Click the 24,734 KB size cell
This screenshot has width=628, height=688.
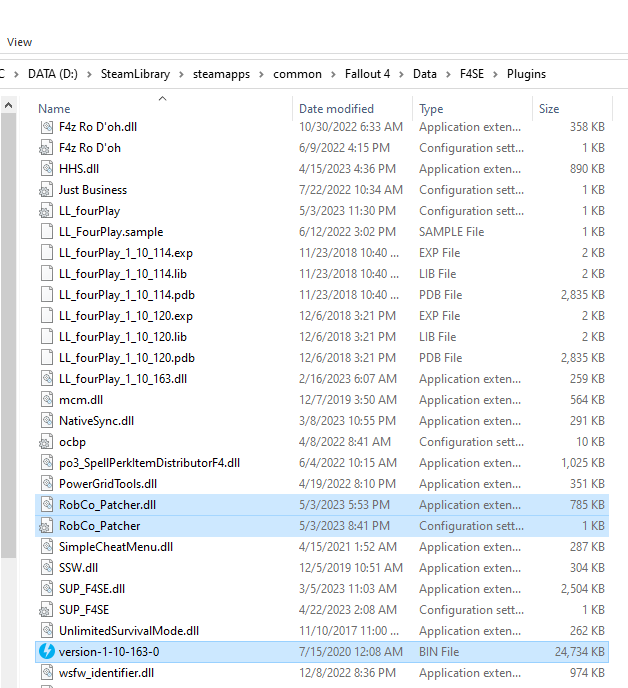click(x=579, y=652)
